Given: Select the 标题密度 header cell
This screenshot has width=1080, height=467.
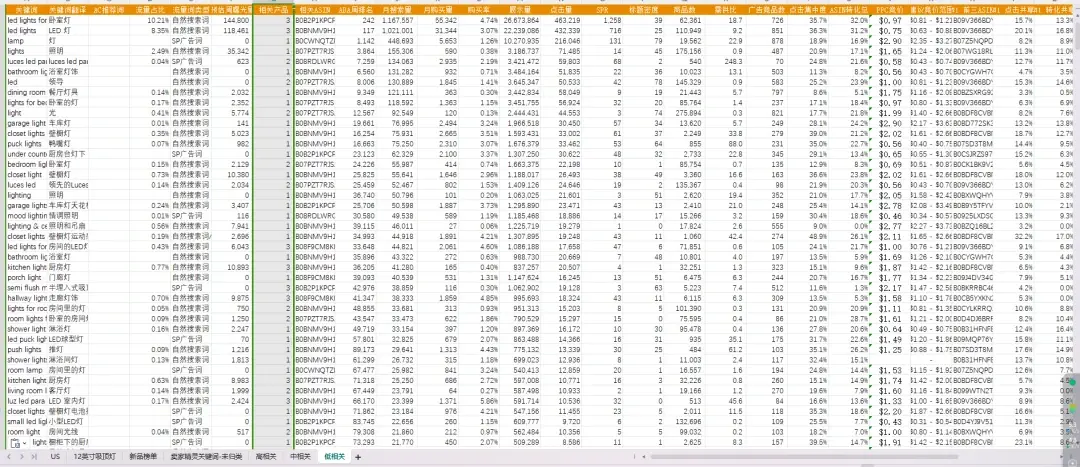Looking at the screenshot, I should [x=643, y=11].
